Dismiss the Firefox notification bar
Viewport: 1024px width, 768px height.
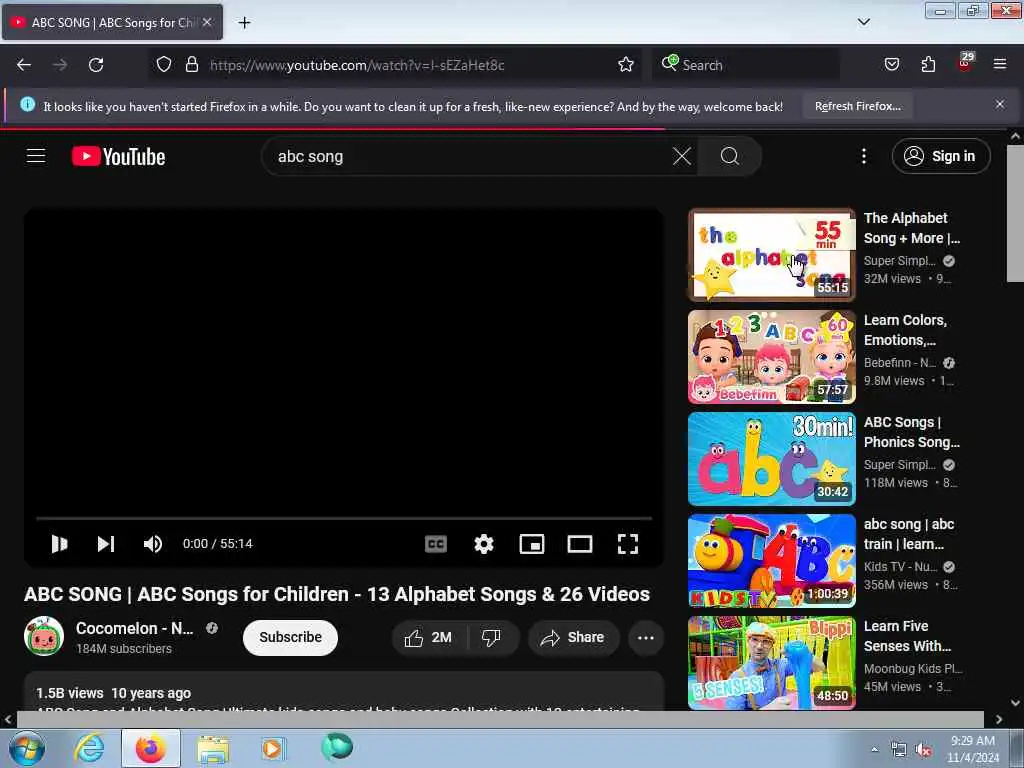tap(1000, 104)
